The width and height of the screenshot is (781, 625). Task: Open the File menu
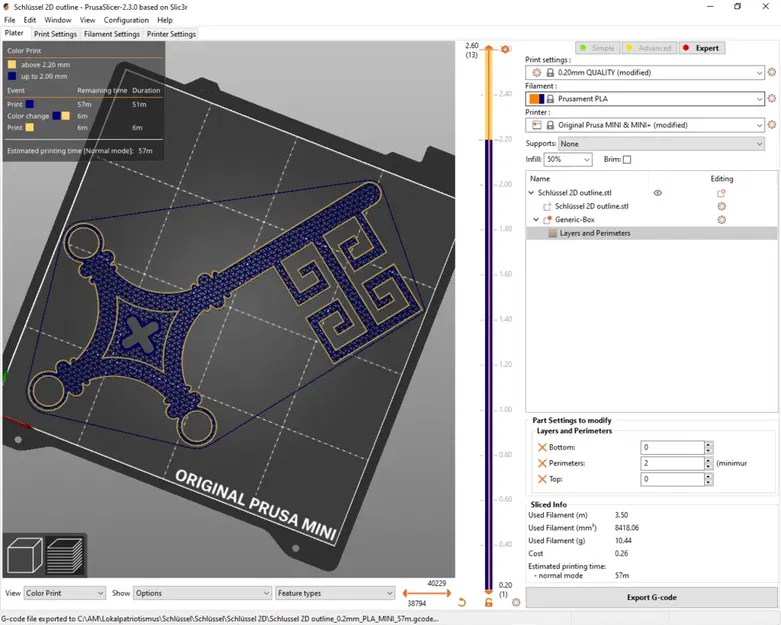click(9, 20)
